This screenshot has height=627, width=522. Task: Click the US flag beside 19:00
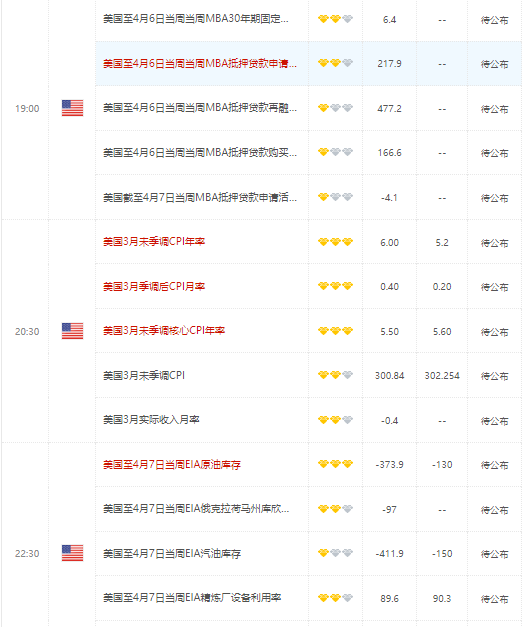72,108
